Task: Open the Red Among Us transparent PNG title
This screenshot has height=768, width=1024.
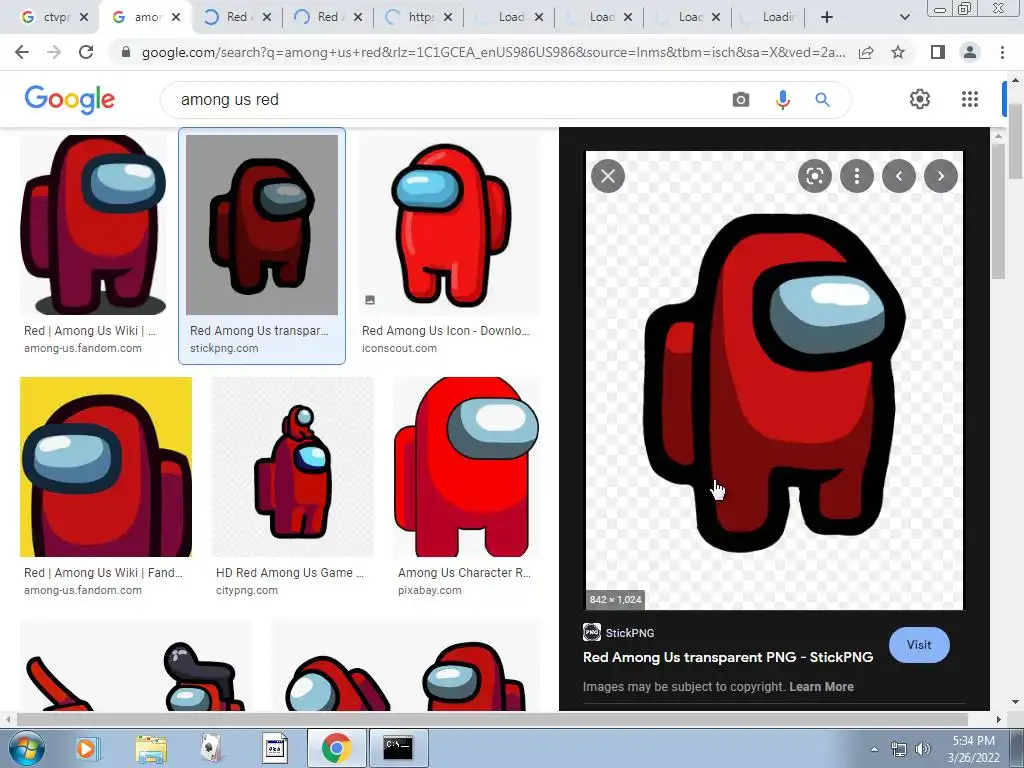Action: click(728, 658)
